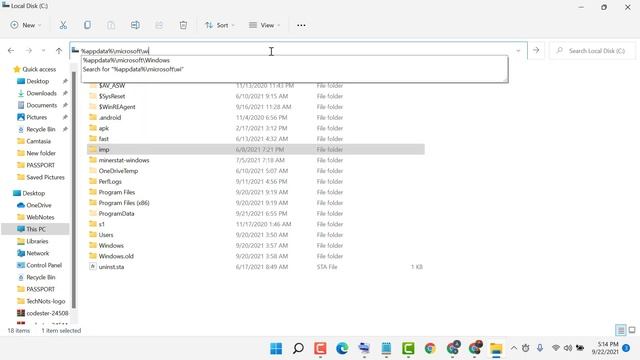The image size is (640, 360).
Task: Go forward with the right arrow
Action: 28,51
